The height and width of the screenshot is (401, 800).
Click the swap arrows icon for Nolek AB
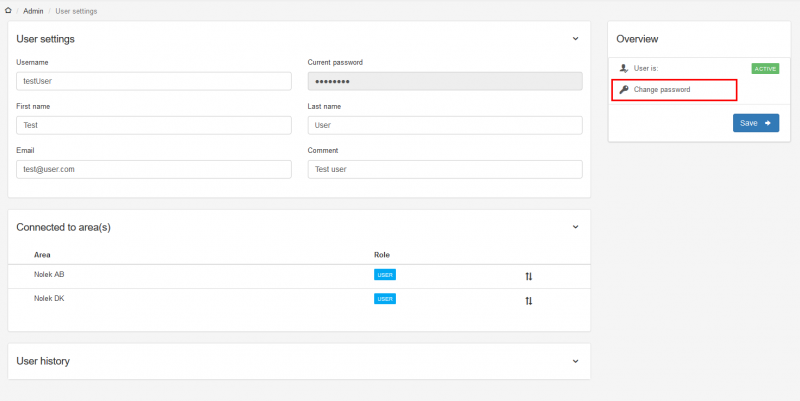click(529, 277)
